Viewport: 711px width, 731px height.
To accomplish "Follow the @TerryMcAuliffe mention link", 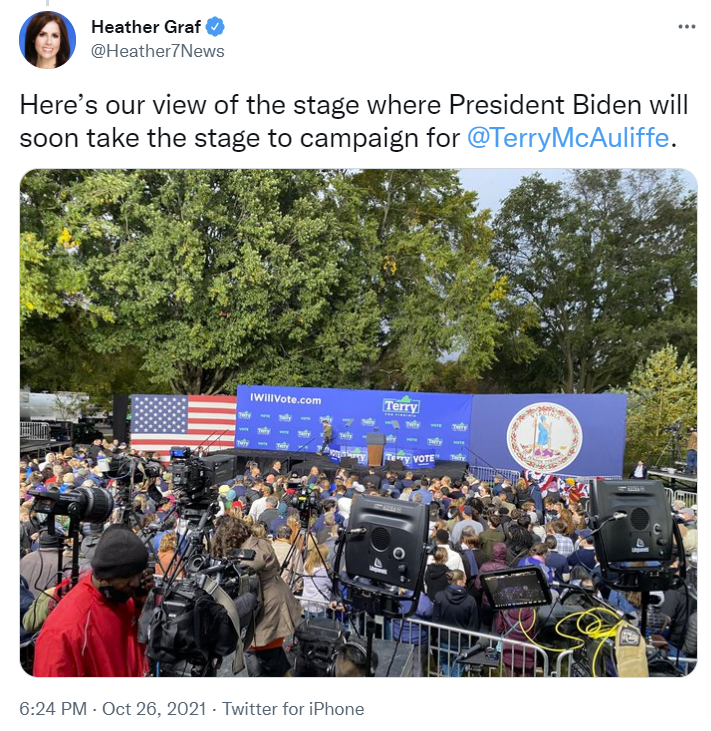I will pyautogui.click(x=568, y=138).
